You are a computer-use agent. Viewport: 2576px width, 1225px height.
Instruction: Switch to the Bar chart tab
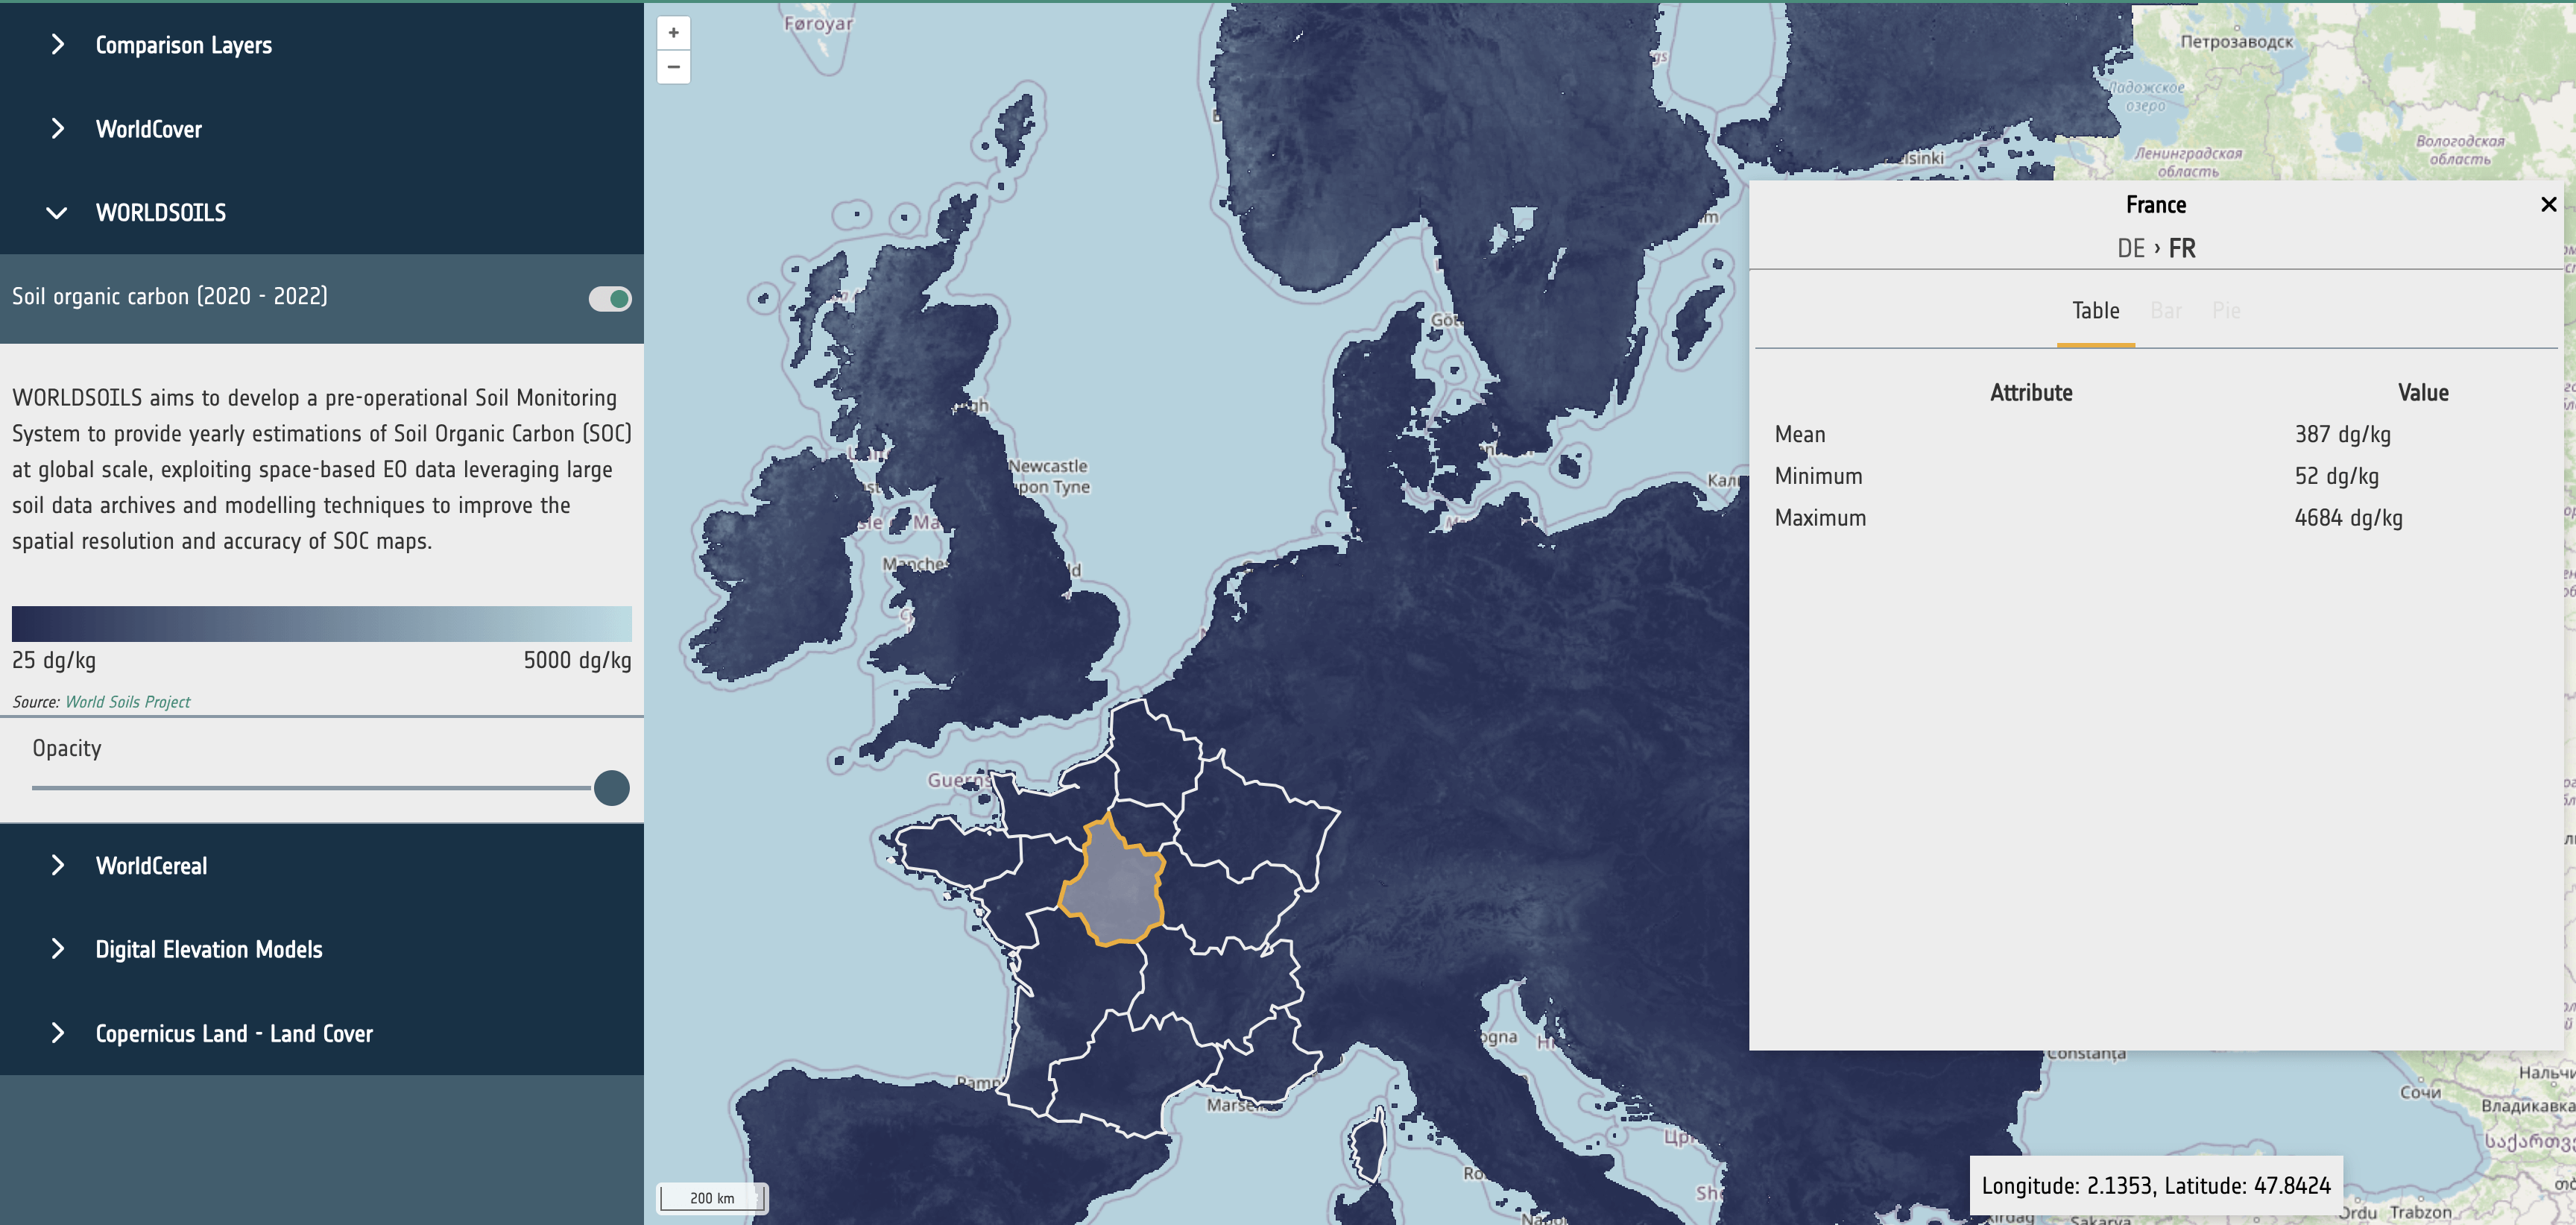[2165, 311]
